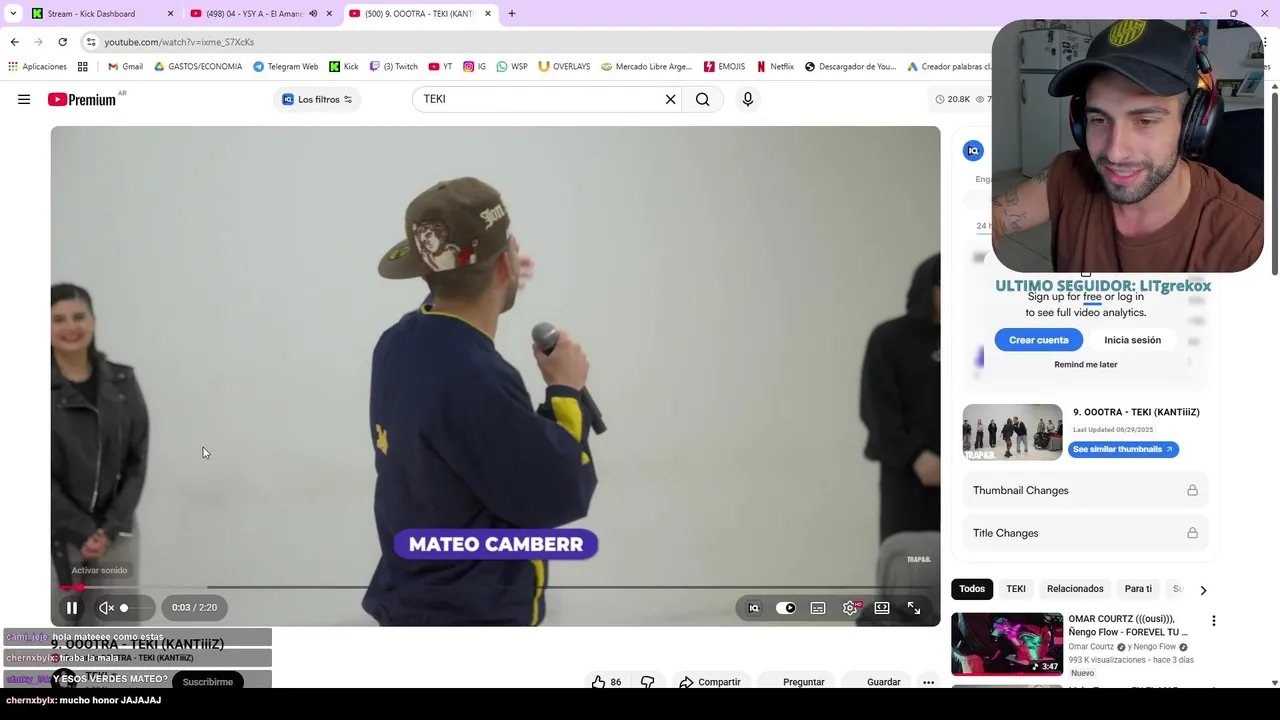Viewport: 1280px width, 720px height.
Task: Open the IQ tool in player controls
Action: (754, 607)
